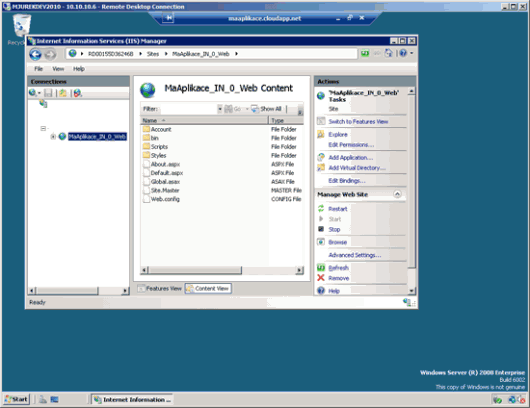Open Advanced Settings link
Screen dimensions: 530x408
point(355,255)
